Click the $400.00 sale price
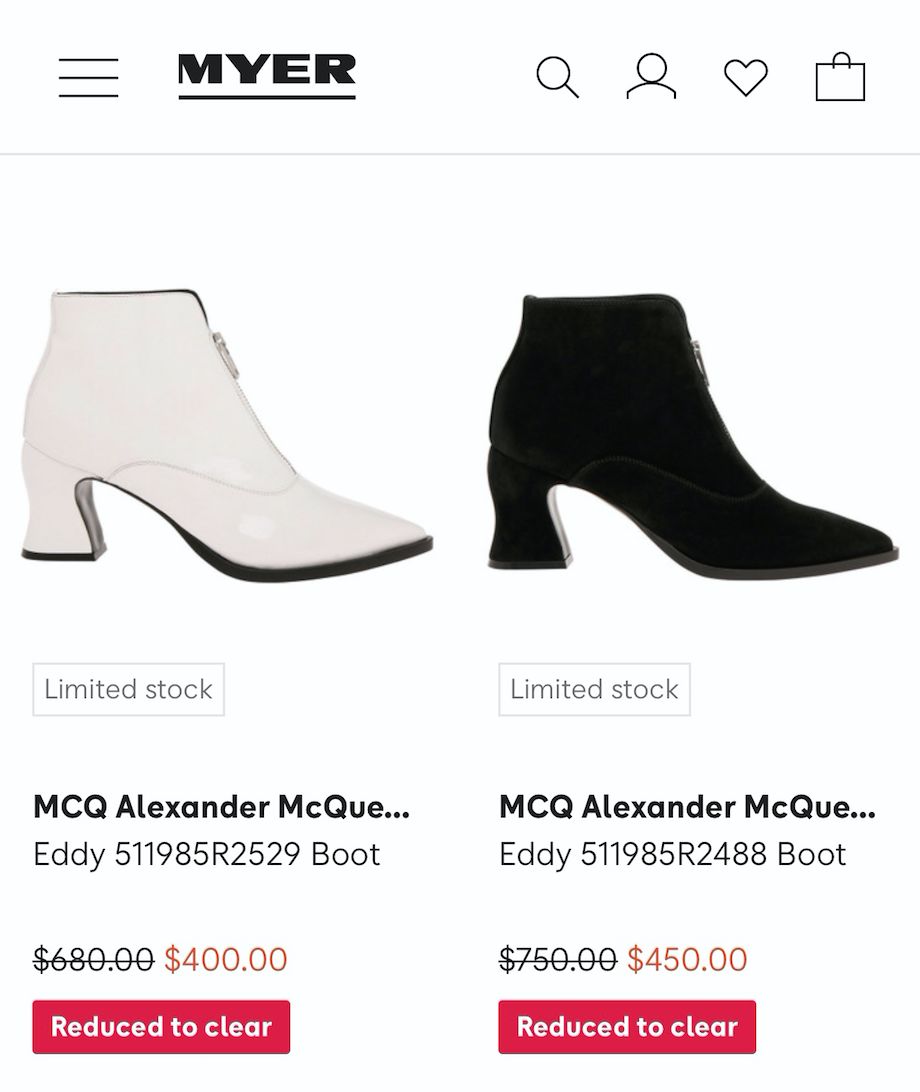 point(226,960)
